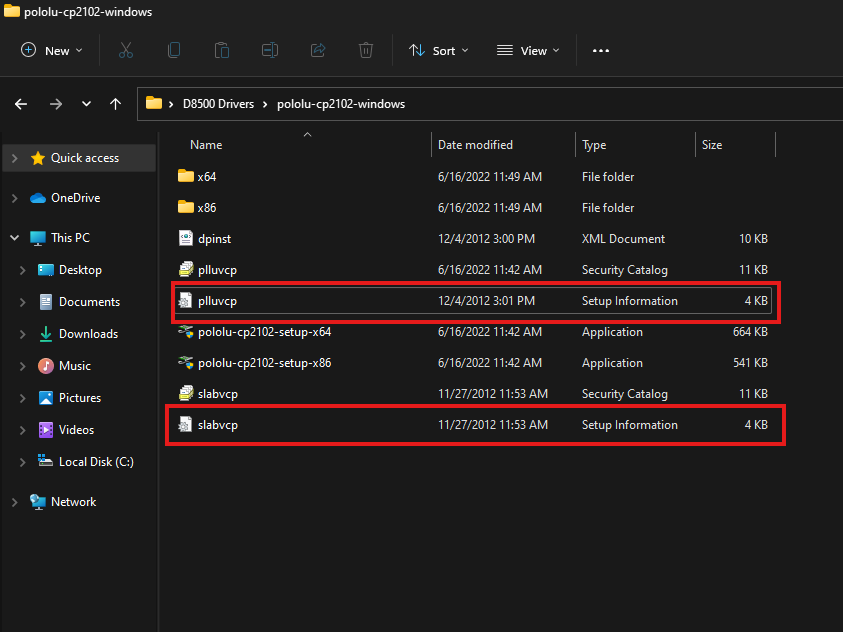Open the View options dropdown
This screenshot has height=632, width=843.
[x=528, y=50]
